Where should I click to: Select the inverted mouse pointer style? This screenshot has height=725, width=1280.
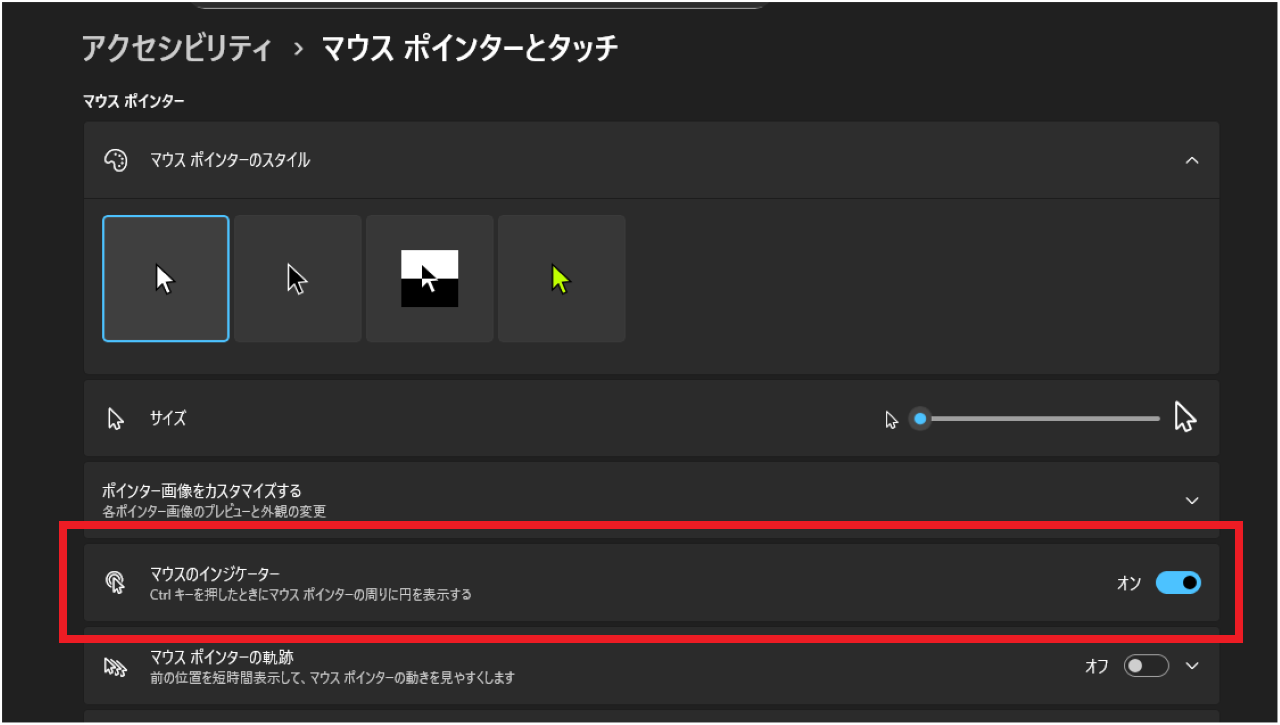[429, 277]
